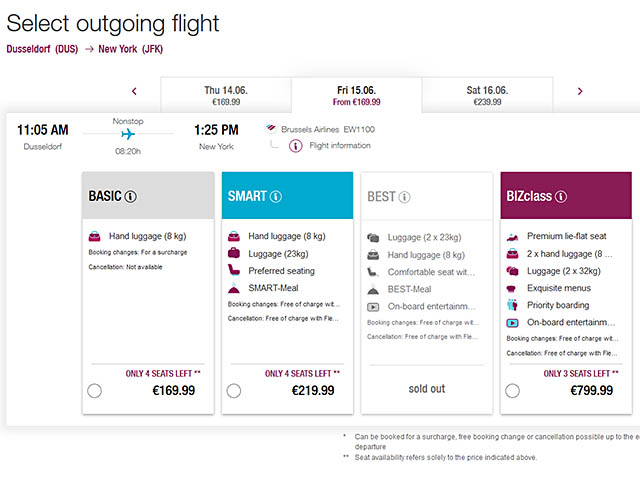Show later dates with right chevron
Viewport: 640px width, 480px height.
[580, 92]
